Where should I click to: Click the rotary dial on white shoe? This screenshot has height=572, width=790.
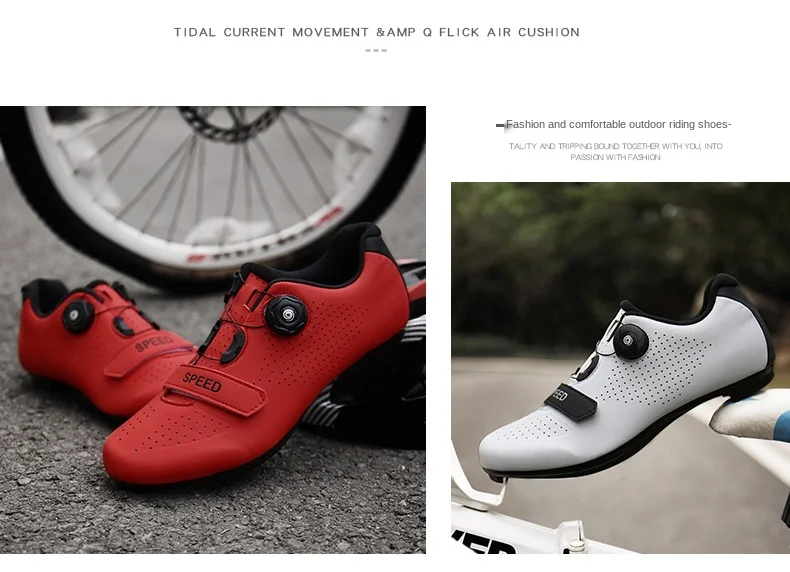point(630,341)
